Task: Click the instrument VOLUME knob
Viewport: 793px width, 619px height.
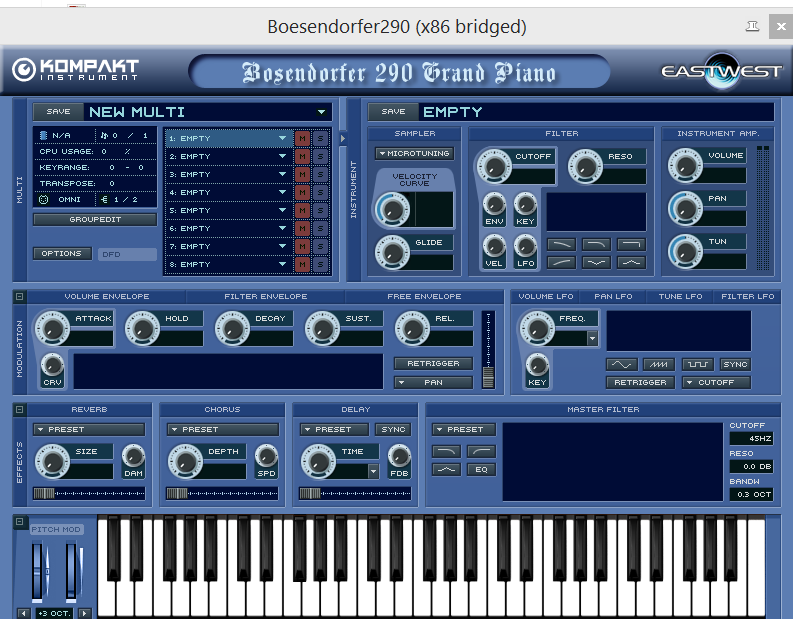Action: pos(685,165)
